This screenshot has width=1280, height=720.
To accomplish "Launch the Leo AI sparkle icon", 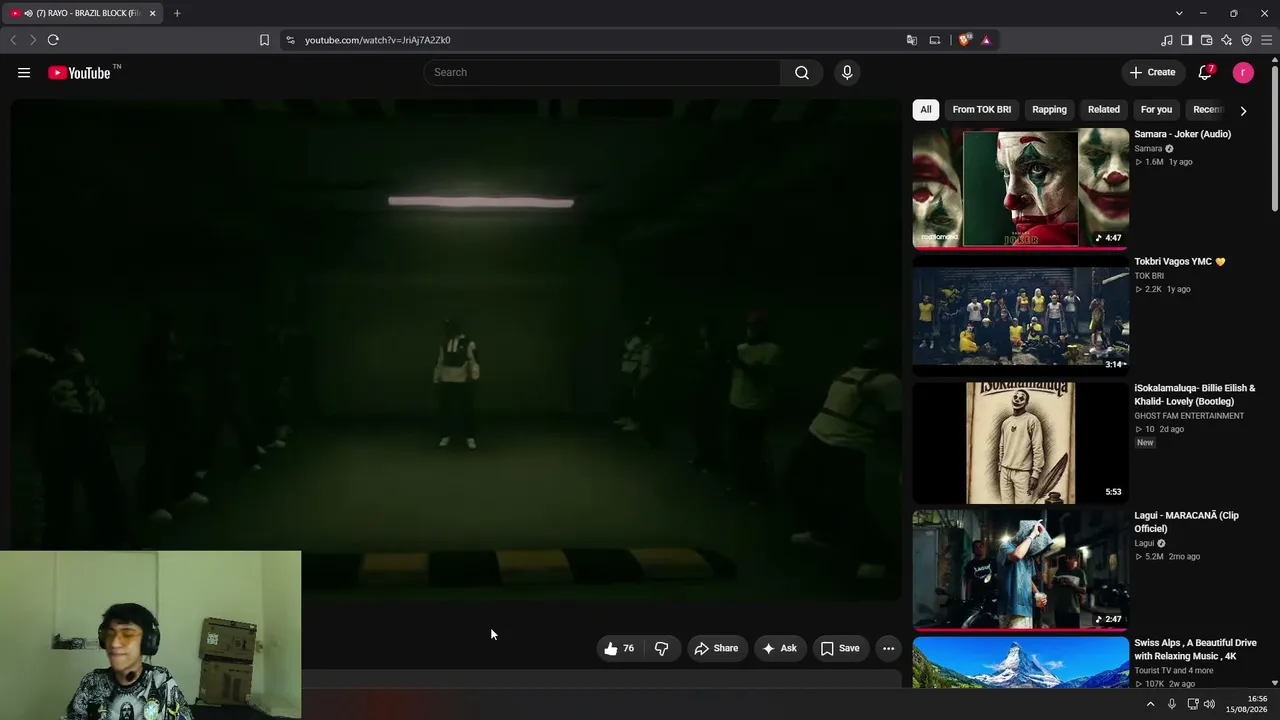I will click(x=1227, y=40).
